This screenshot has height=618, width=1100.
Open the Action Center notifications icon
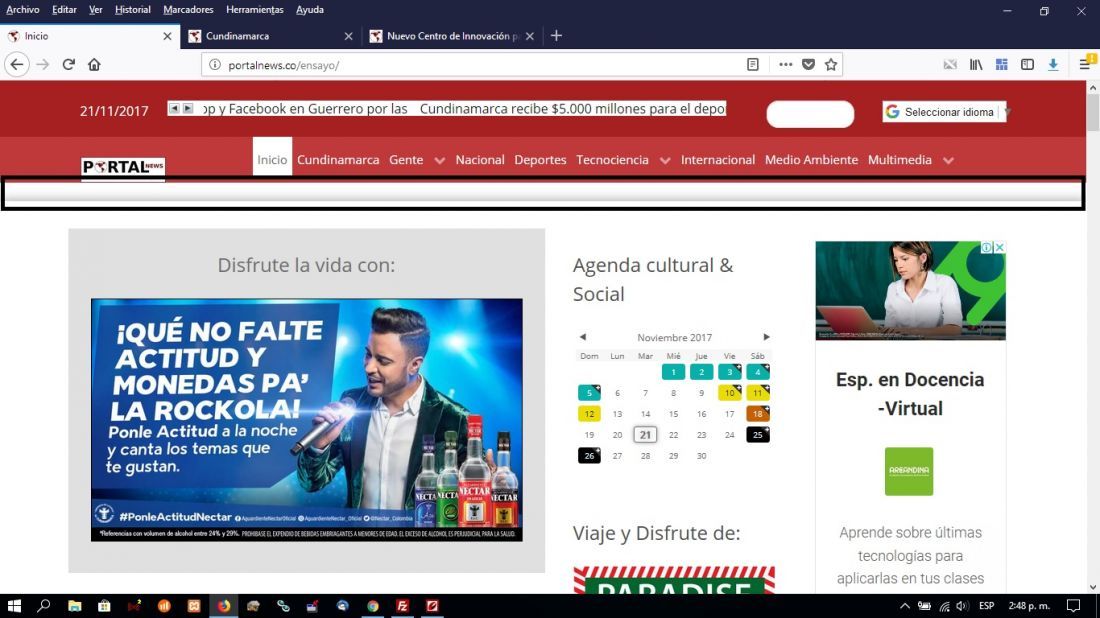coord(1073,606)
